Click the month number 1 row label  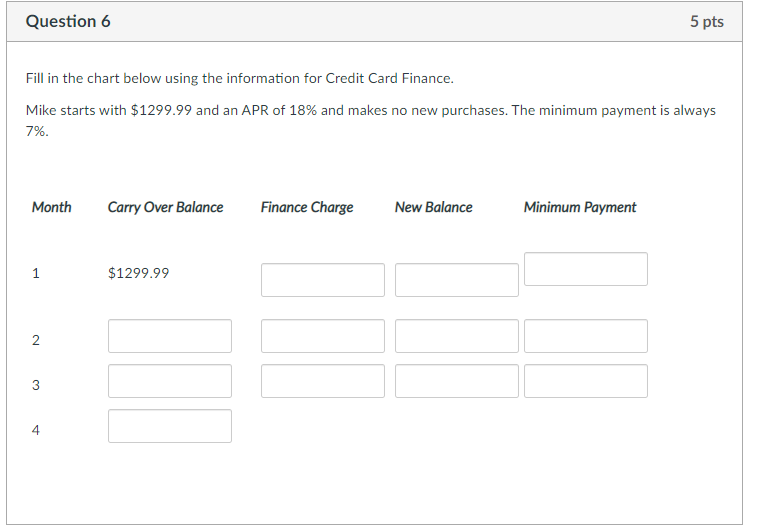coord(36,273)
